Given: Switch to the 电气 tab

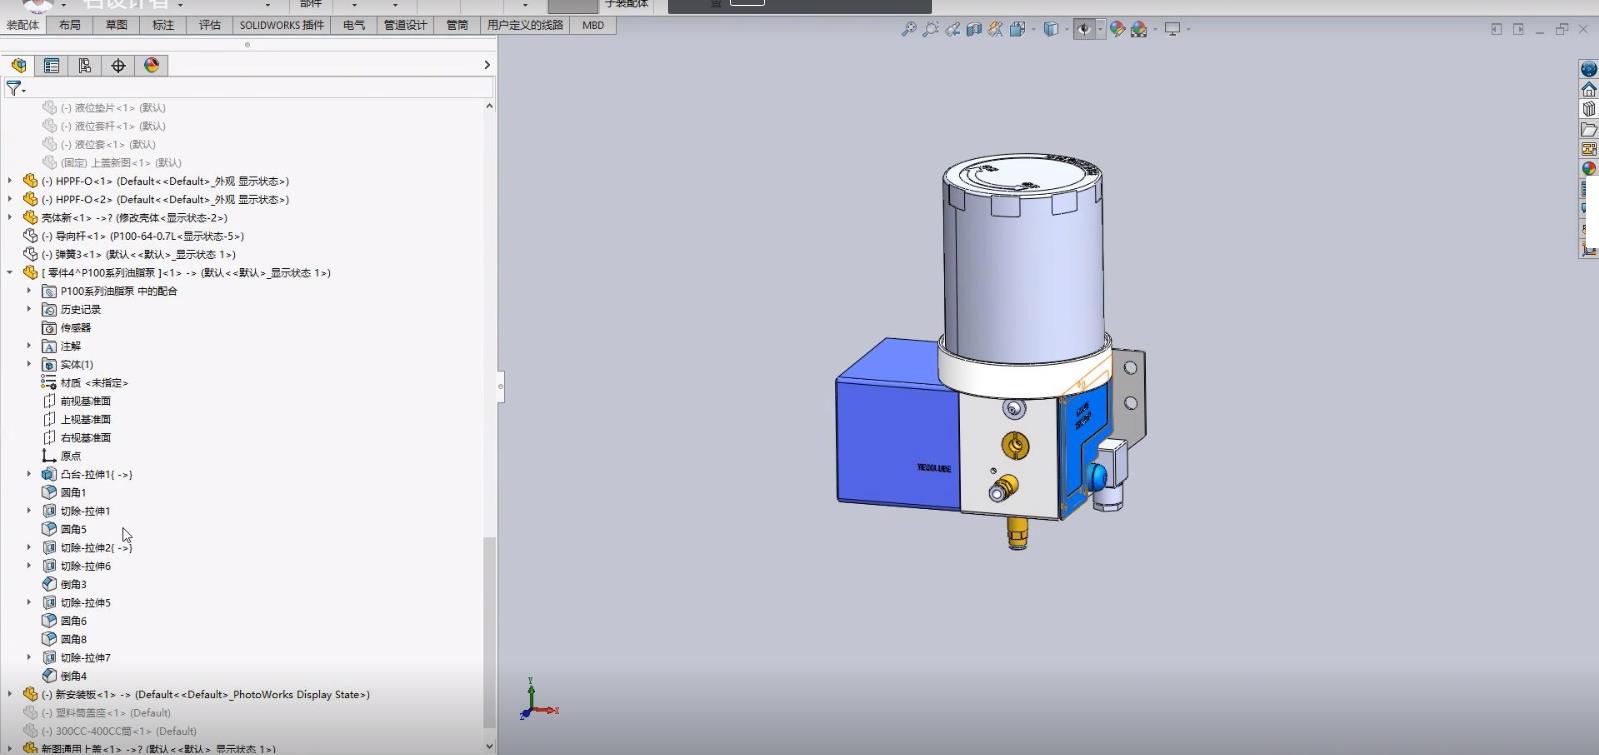Looking at the screenshot, I should click(x=354, y=25).
